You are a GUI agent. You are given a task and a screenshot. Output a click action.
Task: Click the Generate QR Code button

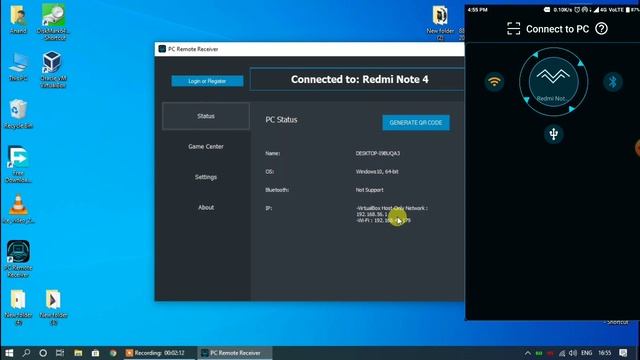[416, 122]
